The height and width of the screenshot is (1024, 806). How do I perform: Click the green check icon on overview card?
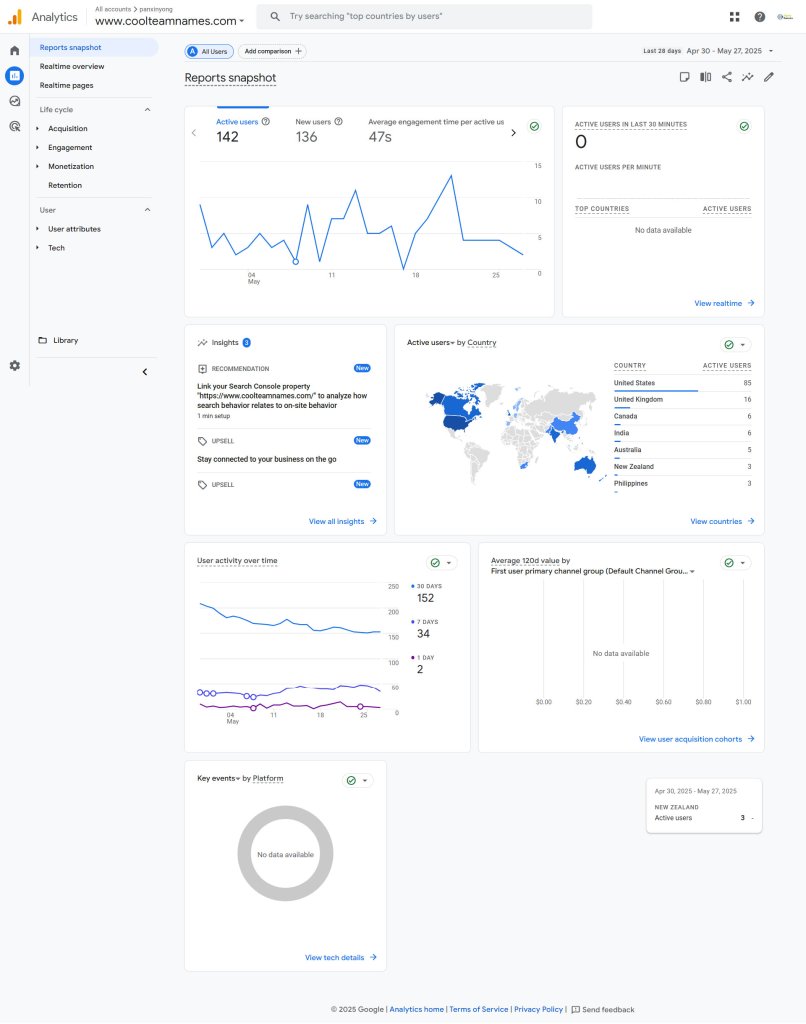tap(534, 126)
